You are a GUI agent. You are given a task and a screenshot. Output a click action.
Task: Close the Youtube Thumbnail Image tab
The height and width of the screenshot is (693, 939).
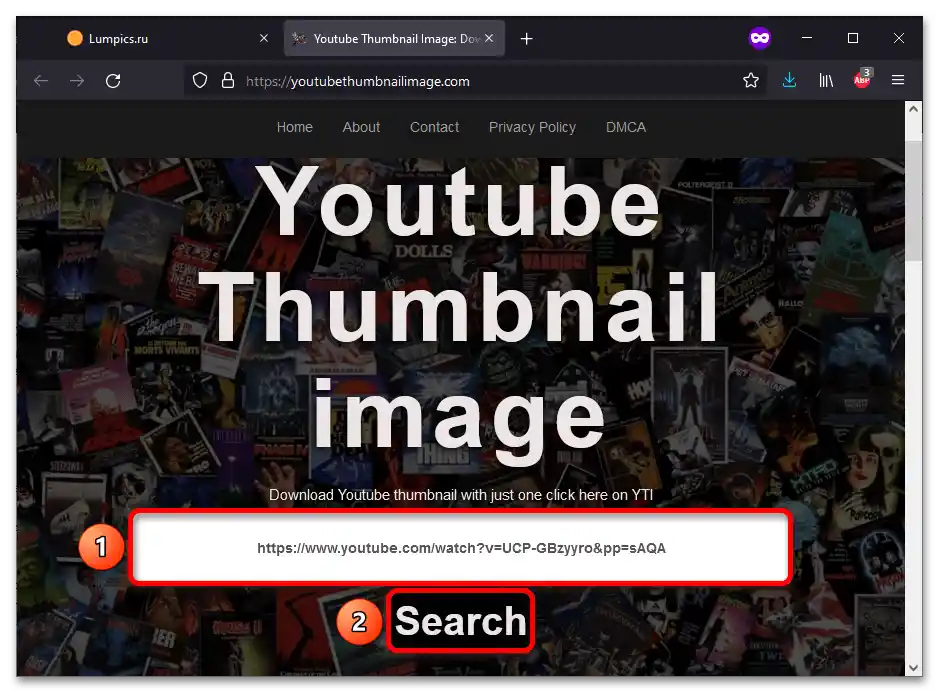point(489,38)
